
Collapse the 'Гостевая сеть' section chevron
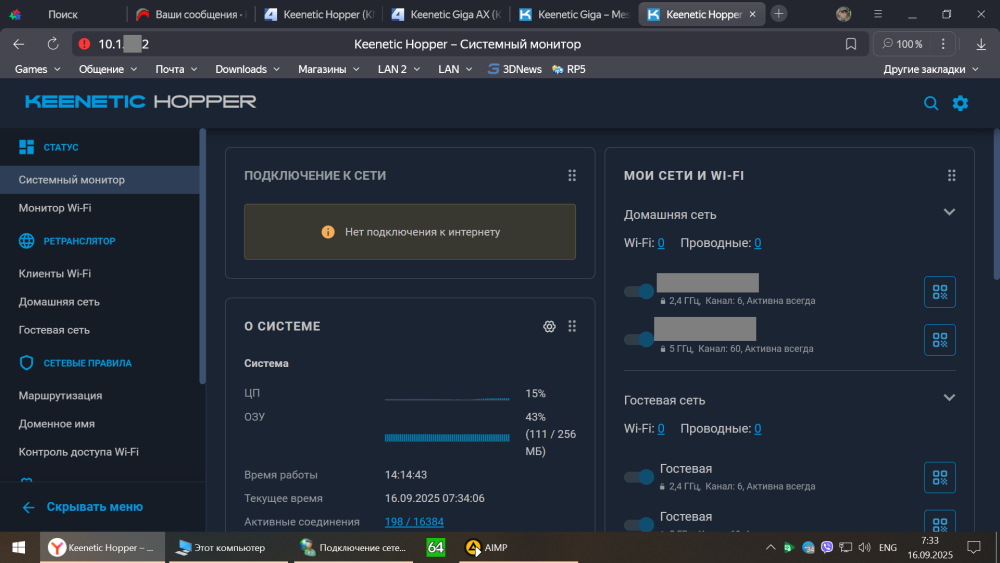tap(949, 398)
